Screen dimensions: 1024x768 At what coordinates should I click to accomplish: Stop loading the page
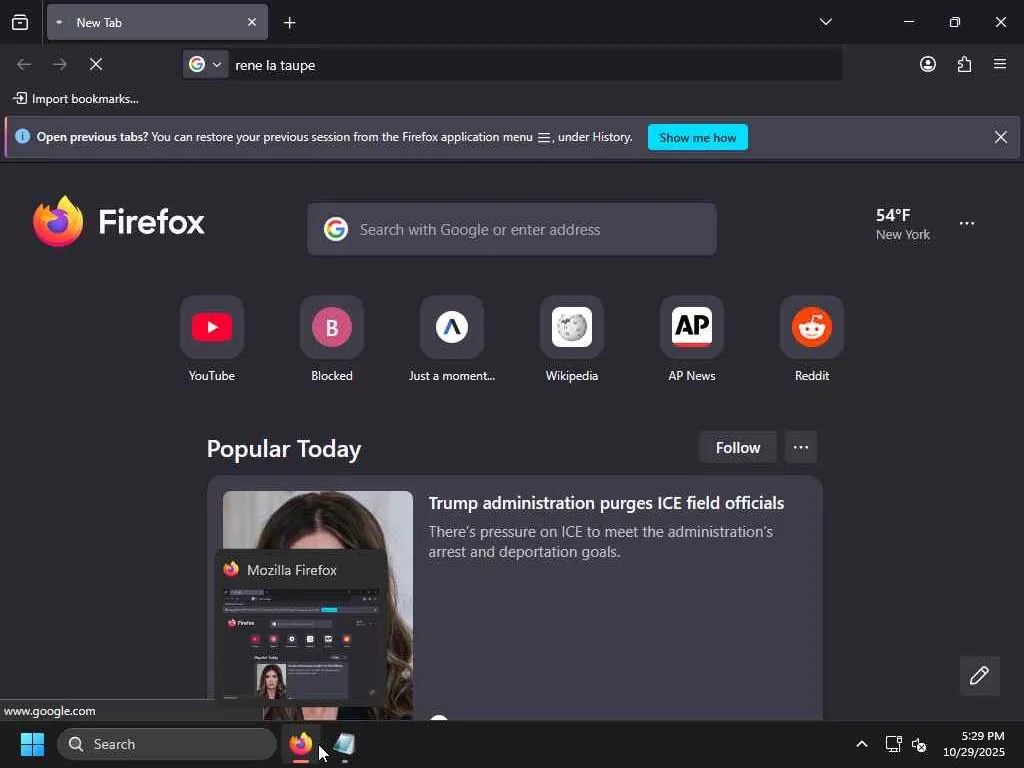click(95, 64)
